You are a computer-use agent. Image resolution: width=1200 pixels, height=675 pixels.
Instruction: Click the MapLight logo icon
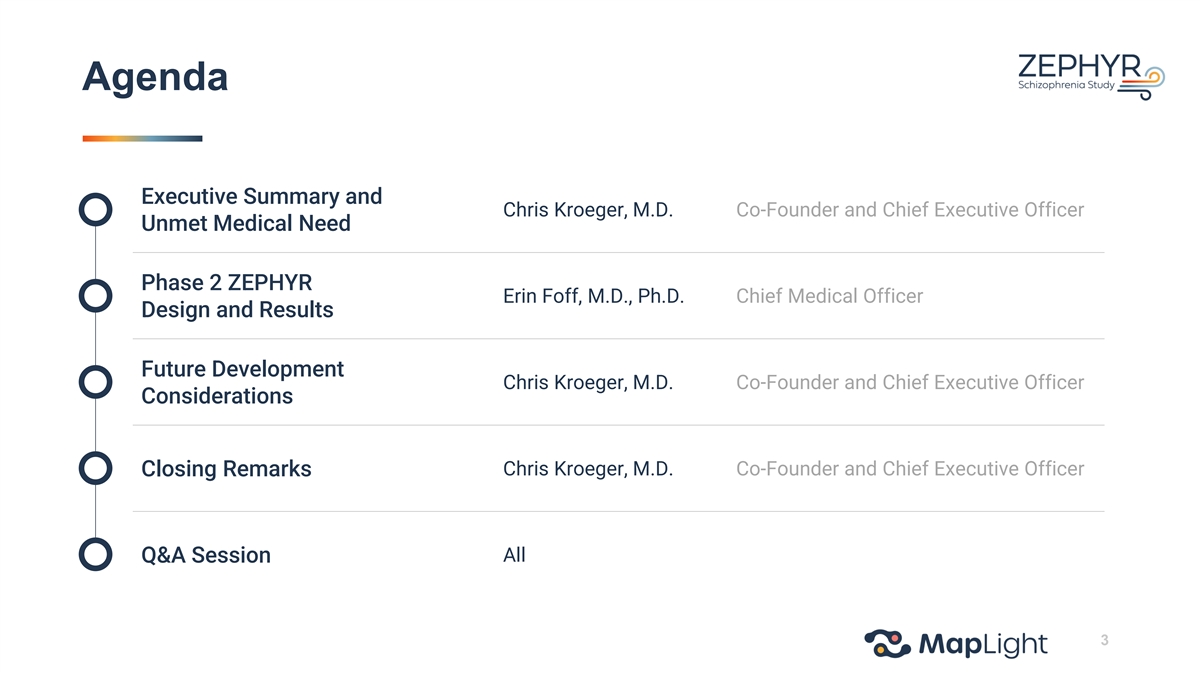pos(888,643)
